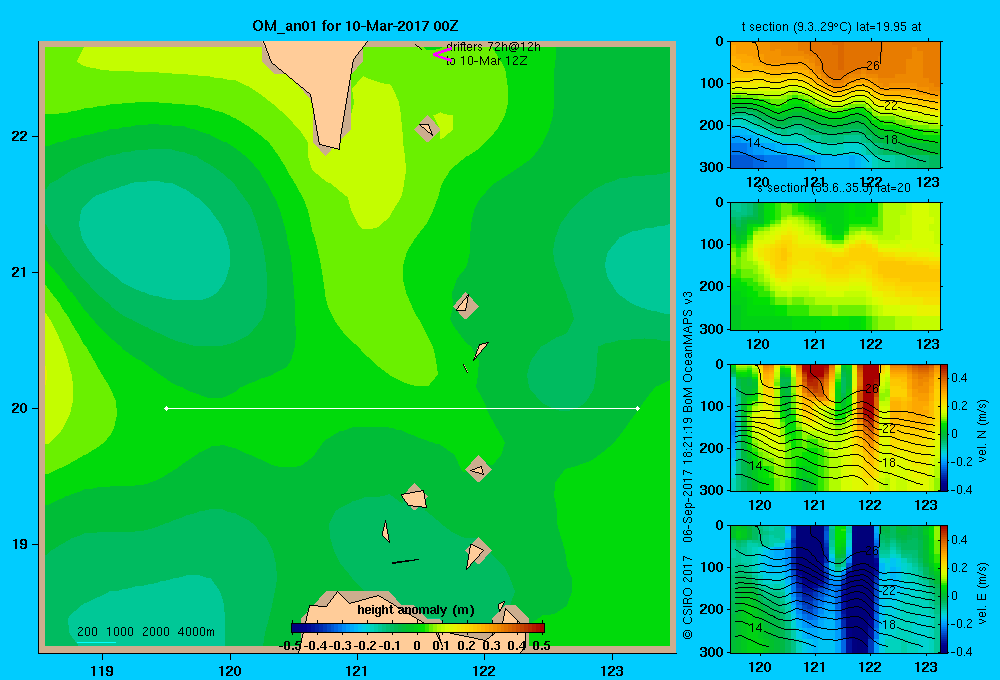Click longitude 119 label on main map axis
This screenshot has width=1000, height=680.
click(x=102, y=670)
